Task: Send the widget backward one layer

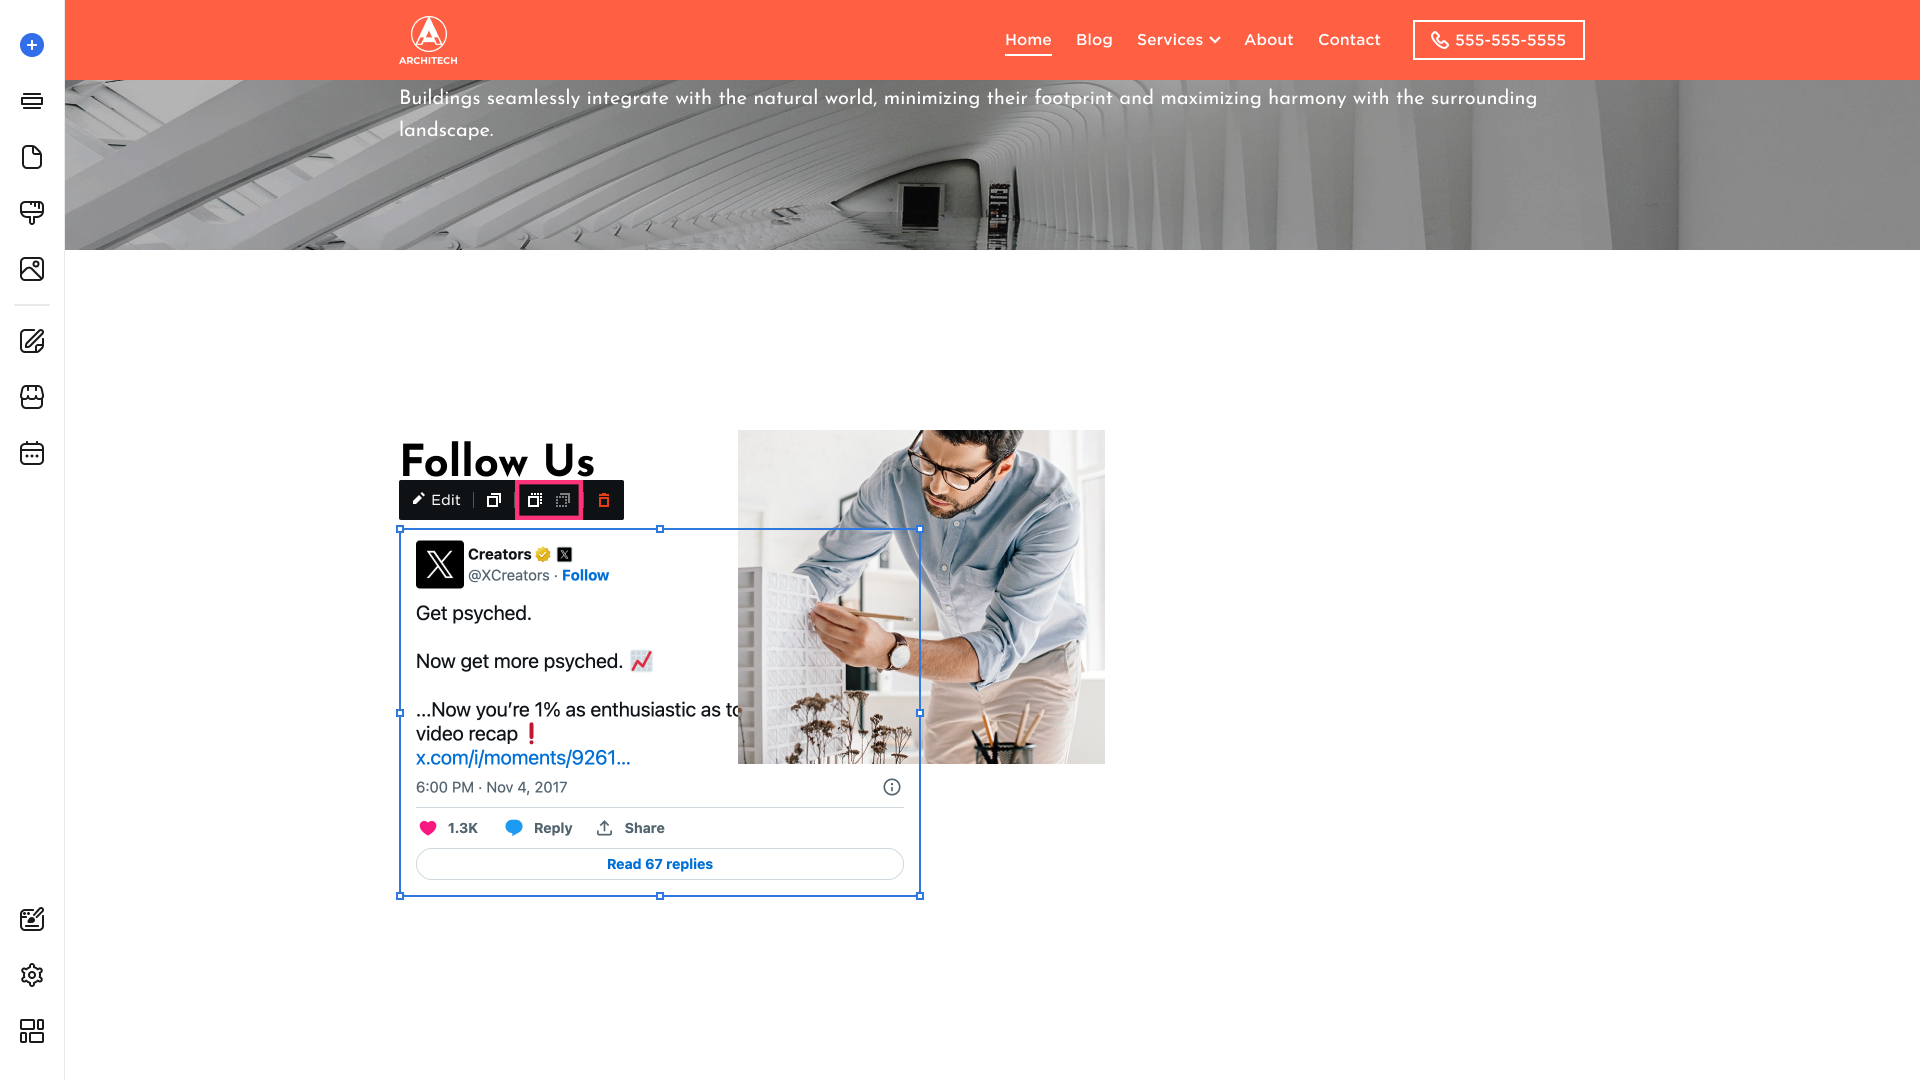Action: click(563, 500)
